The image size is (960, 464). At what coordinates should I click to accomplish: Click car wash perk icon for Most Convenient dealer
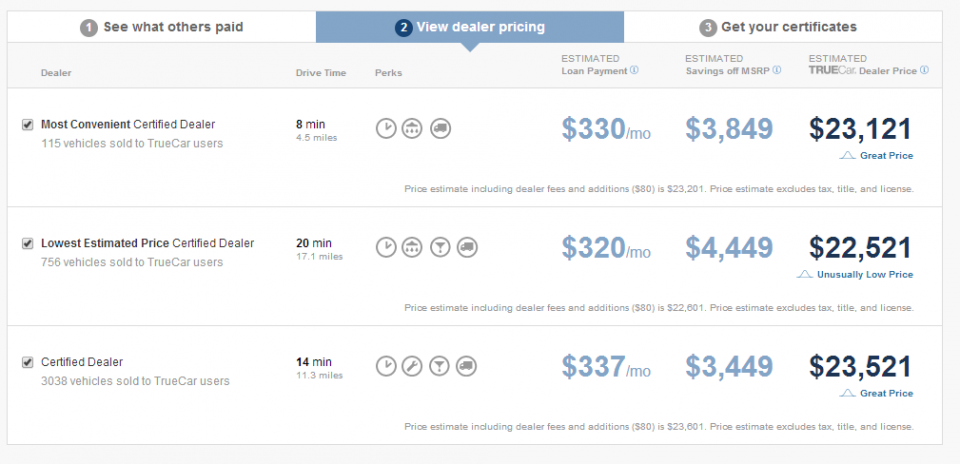point(412,129)
